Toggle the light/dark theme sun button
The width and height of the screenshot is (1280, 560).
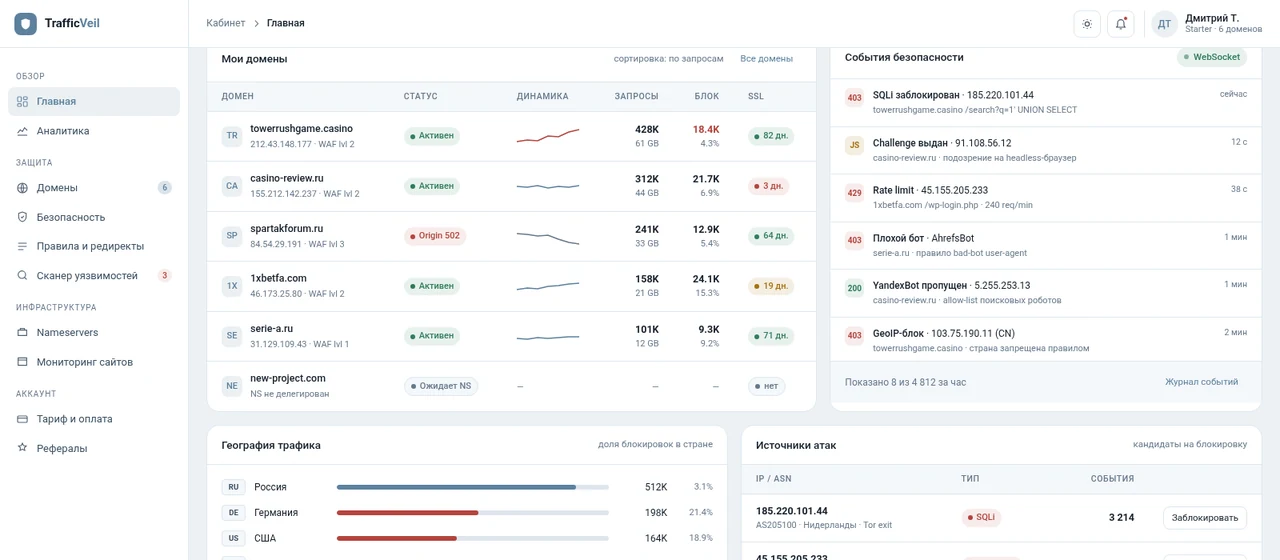tap(1087, 24)
